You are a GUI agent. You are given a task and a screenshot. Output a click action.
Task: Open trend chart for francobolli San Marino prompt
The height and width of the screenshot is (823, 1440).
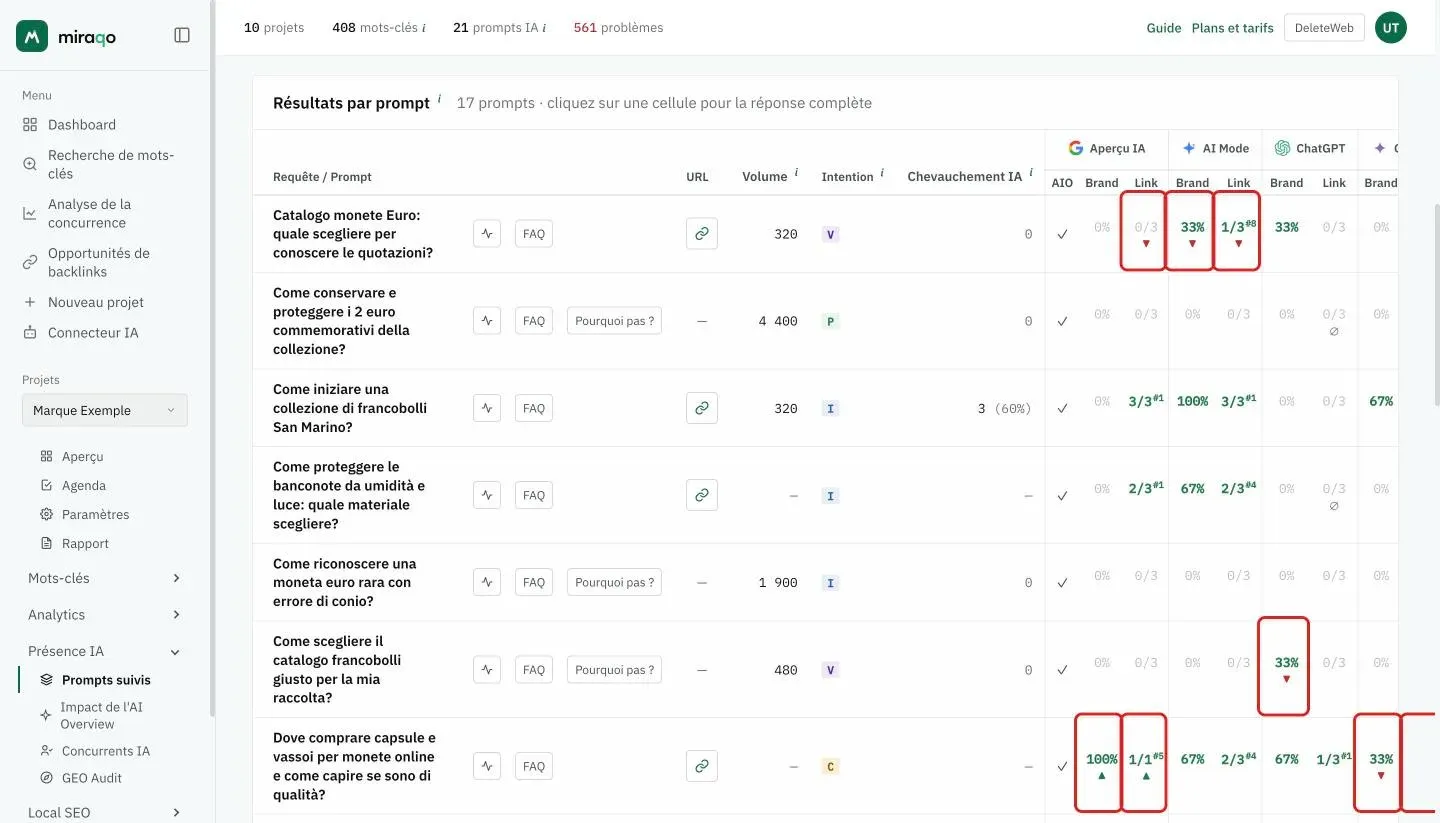click(x=487, y=408)
